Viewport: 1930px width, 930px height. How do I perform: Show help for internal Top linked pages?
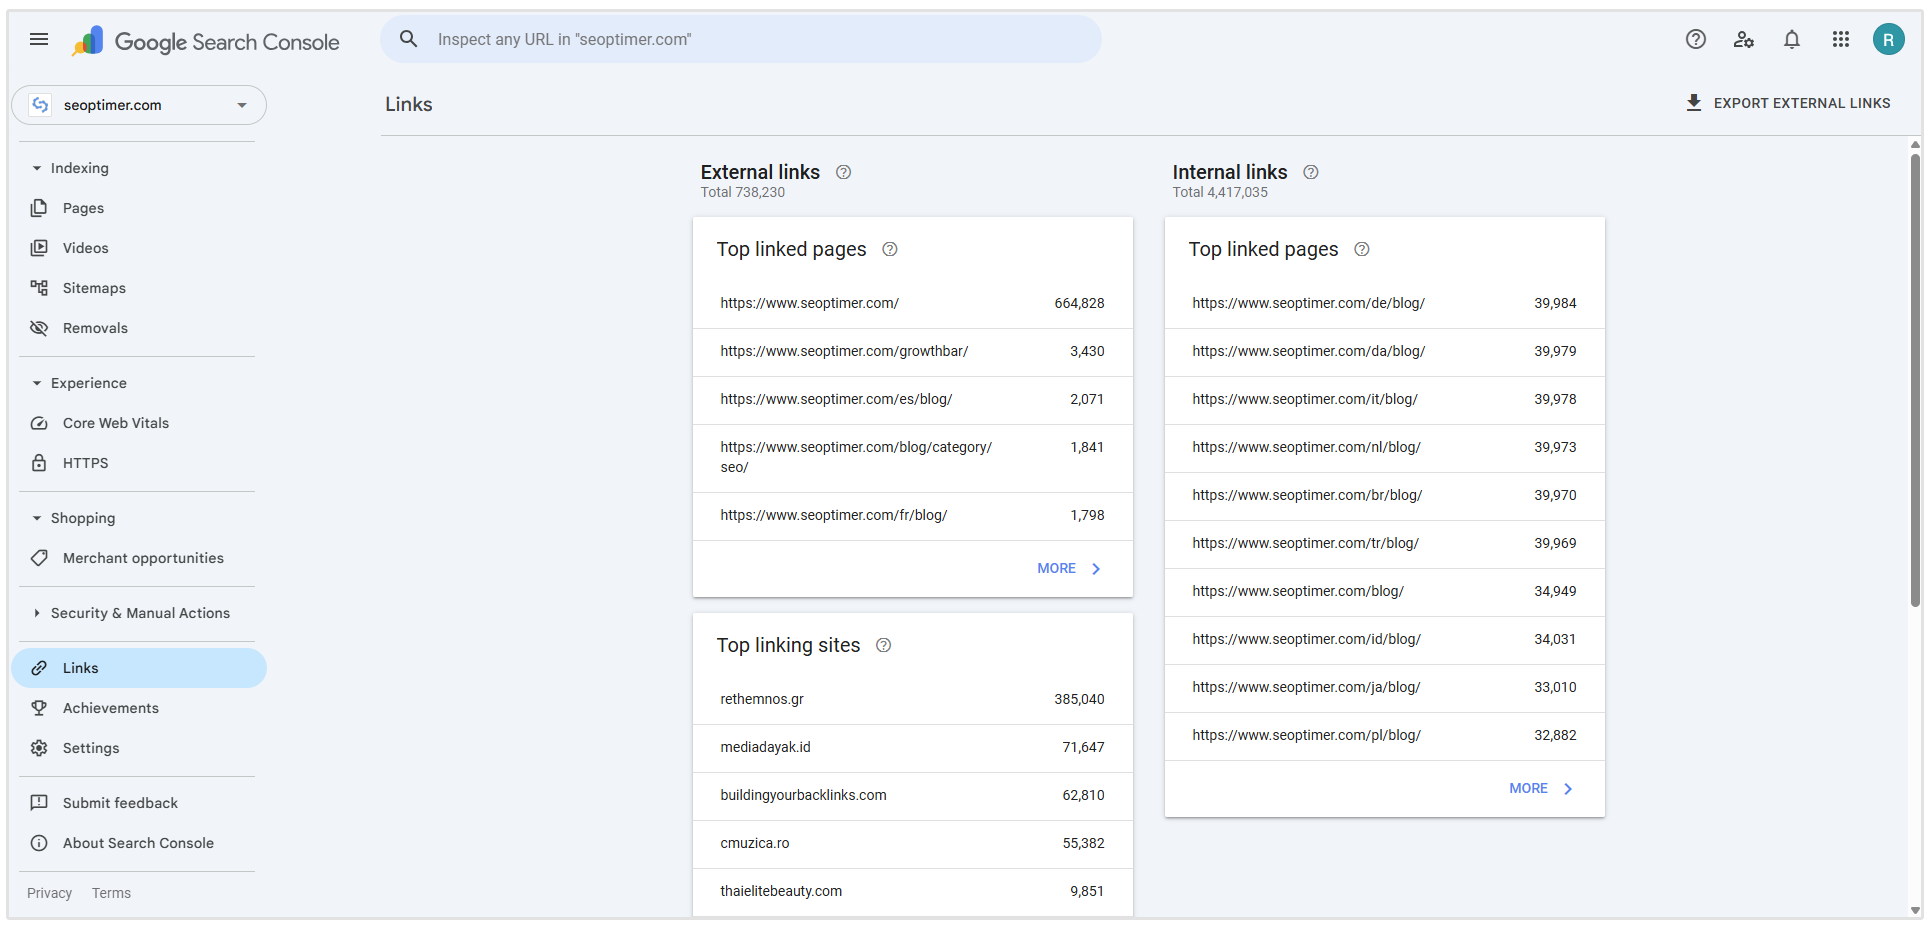pyautogui.click(x=1362, y=249)
